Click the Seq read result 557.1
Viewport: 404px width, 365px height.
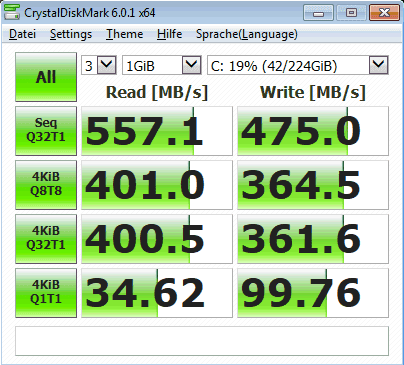coord(157,131)
